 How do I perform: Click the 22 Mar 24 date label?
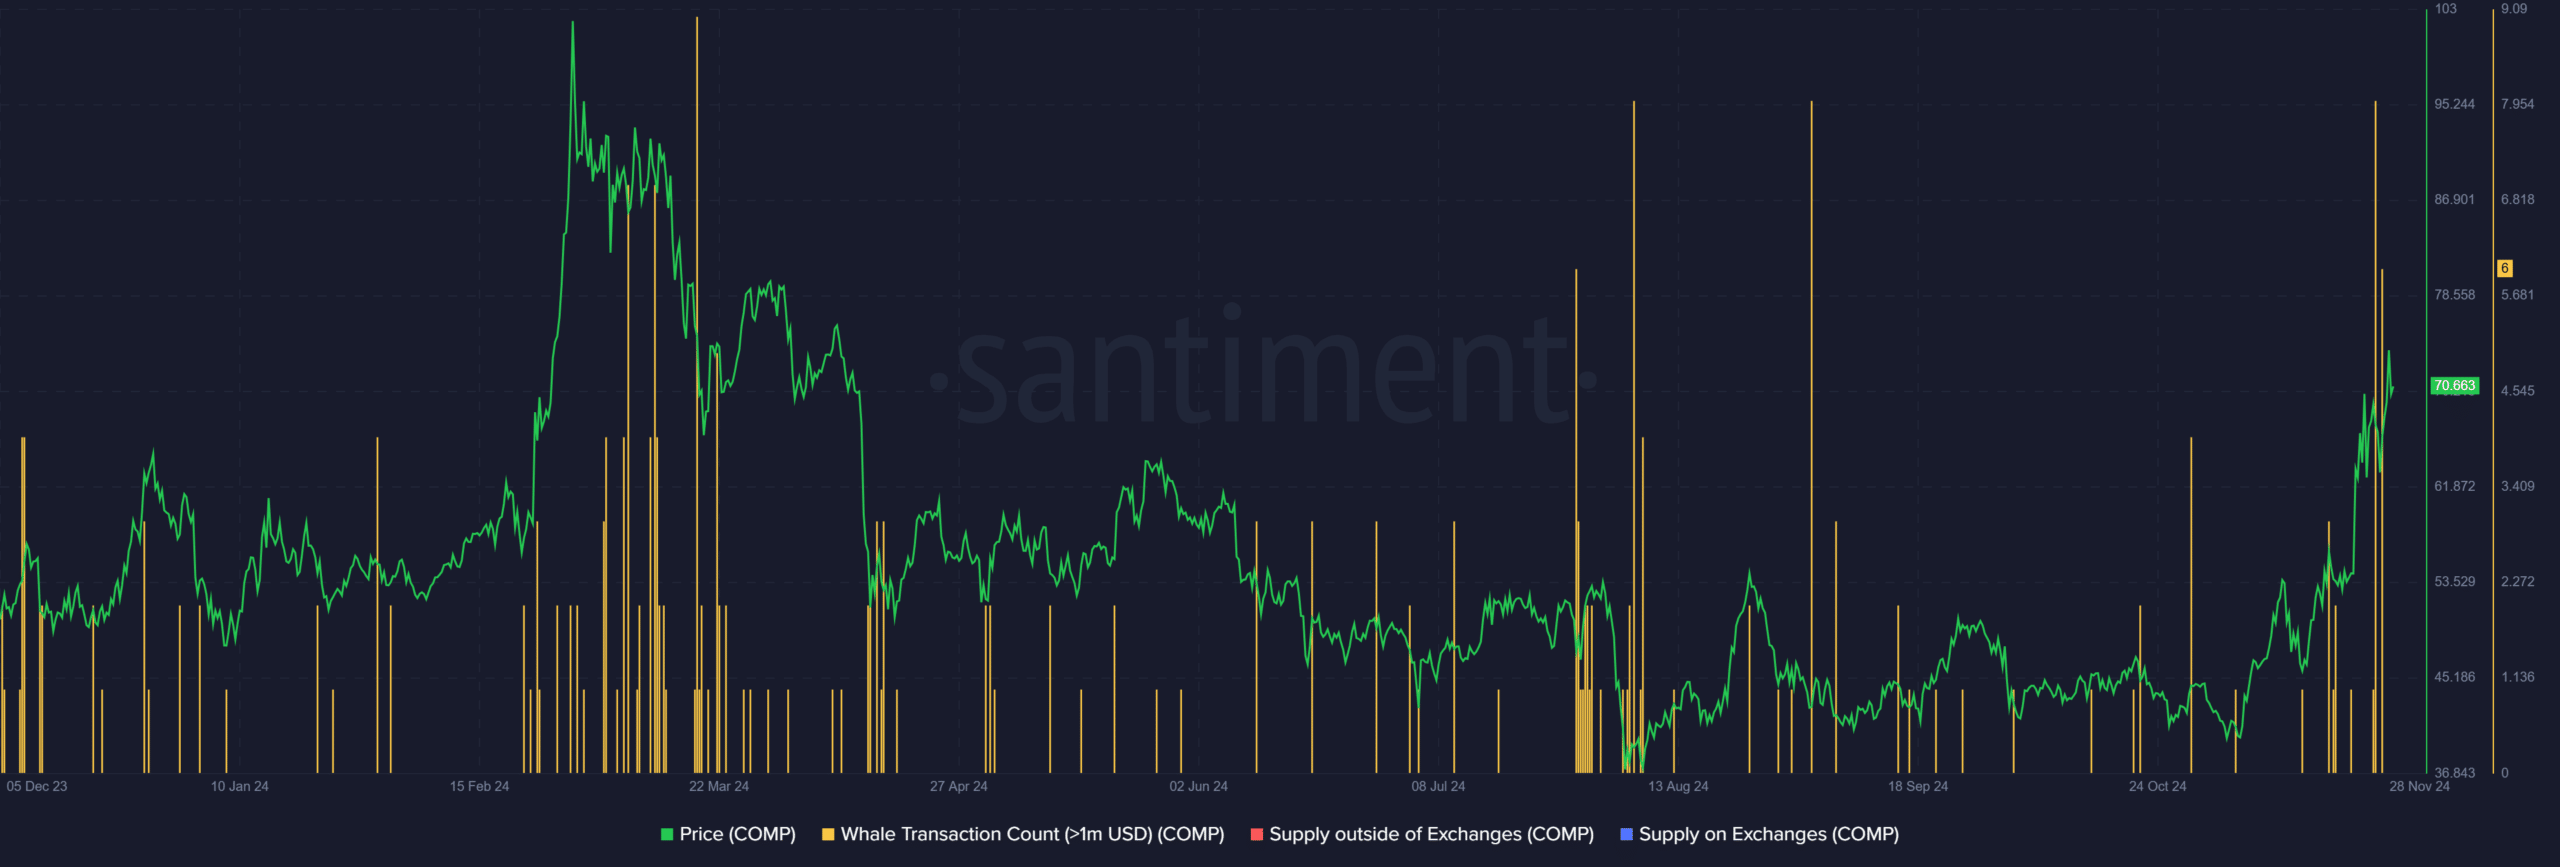tap(719, 786)
